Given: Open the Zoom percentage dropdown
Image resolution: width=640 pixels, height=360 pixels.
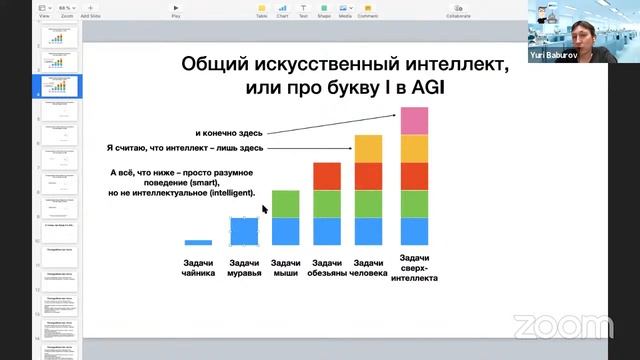Looking at the screenshot, I should (x=67, y=11).
